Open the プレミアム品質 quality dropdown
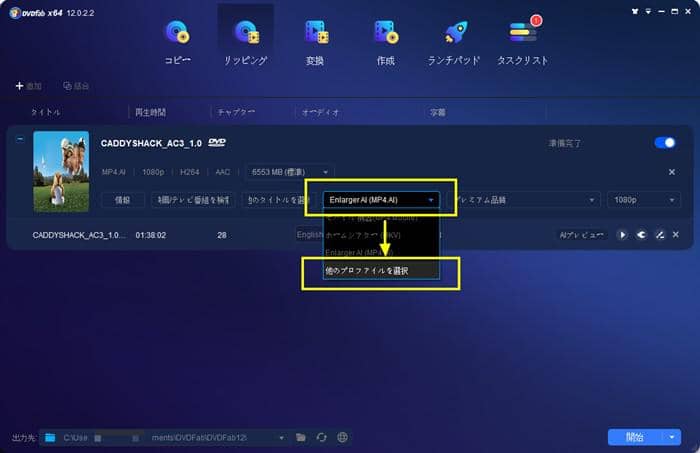700x453 pixels. point(524,200)
